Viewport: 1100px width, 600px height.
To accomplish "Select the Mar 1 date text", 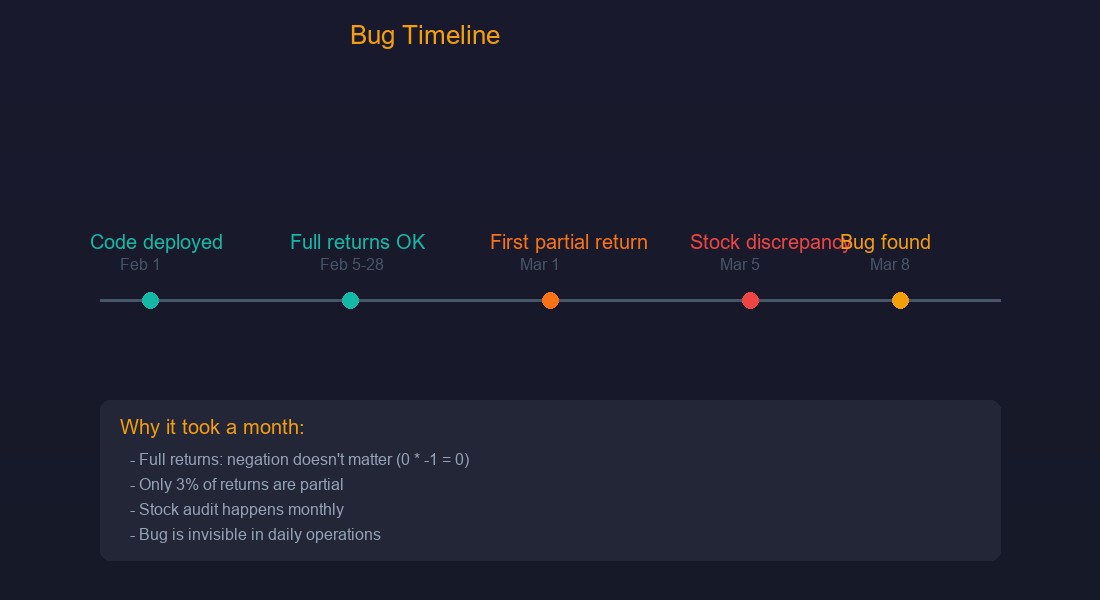I will (x=539, y=265).
